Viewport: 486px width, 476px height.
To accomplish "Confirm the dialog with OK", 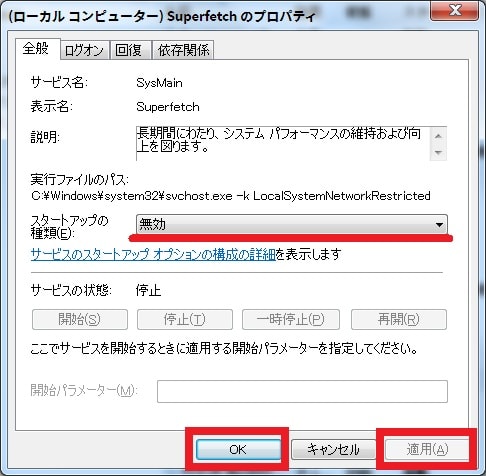I will tap(238, 449).
